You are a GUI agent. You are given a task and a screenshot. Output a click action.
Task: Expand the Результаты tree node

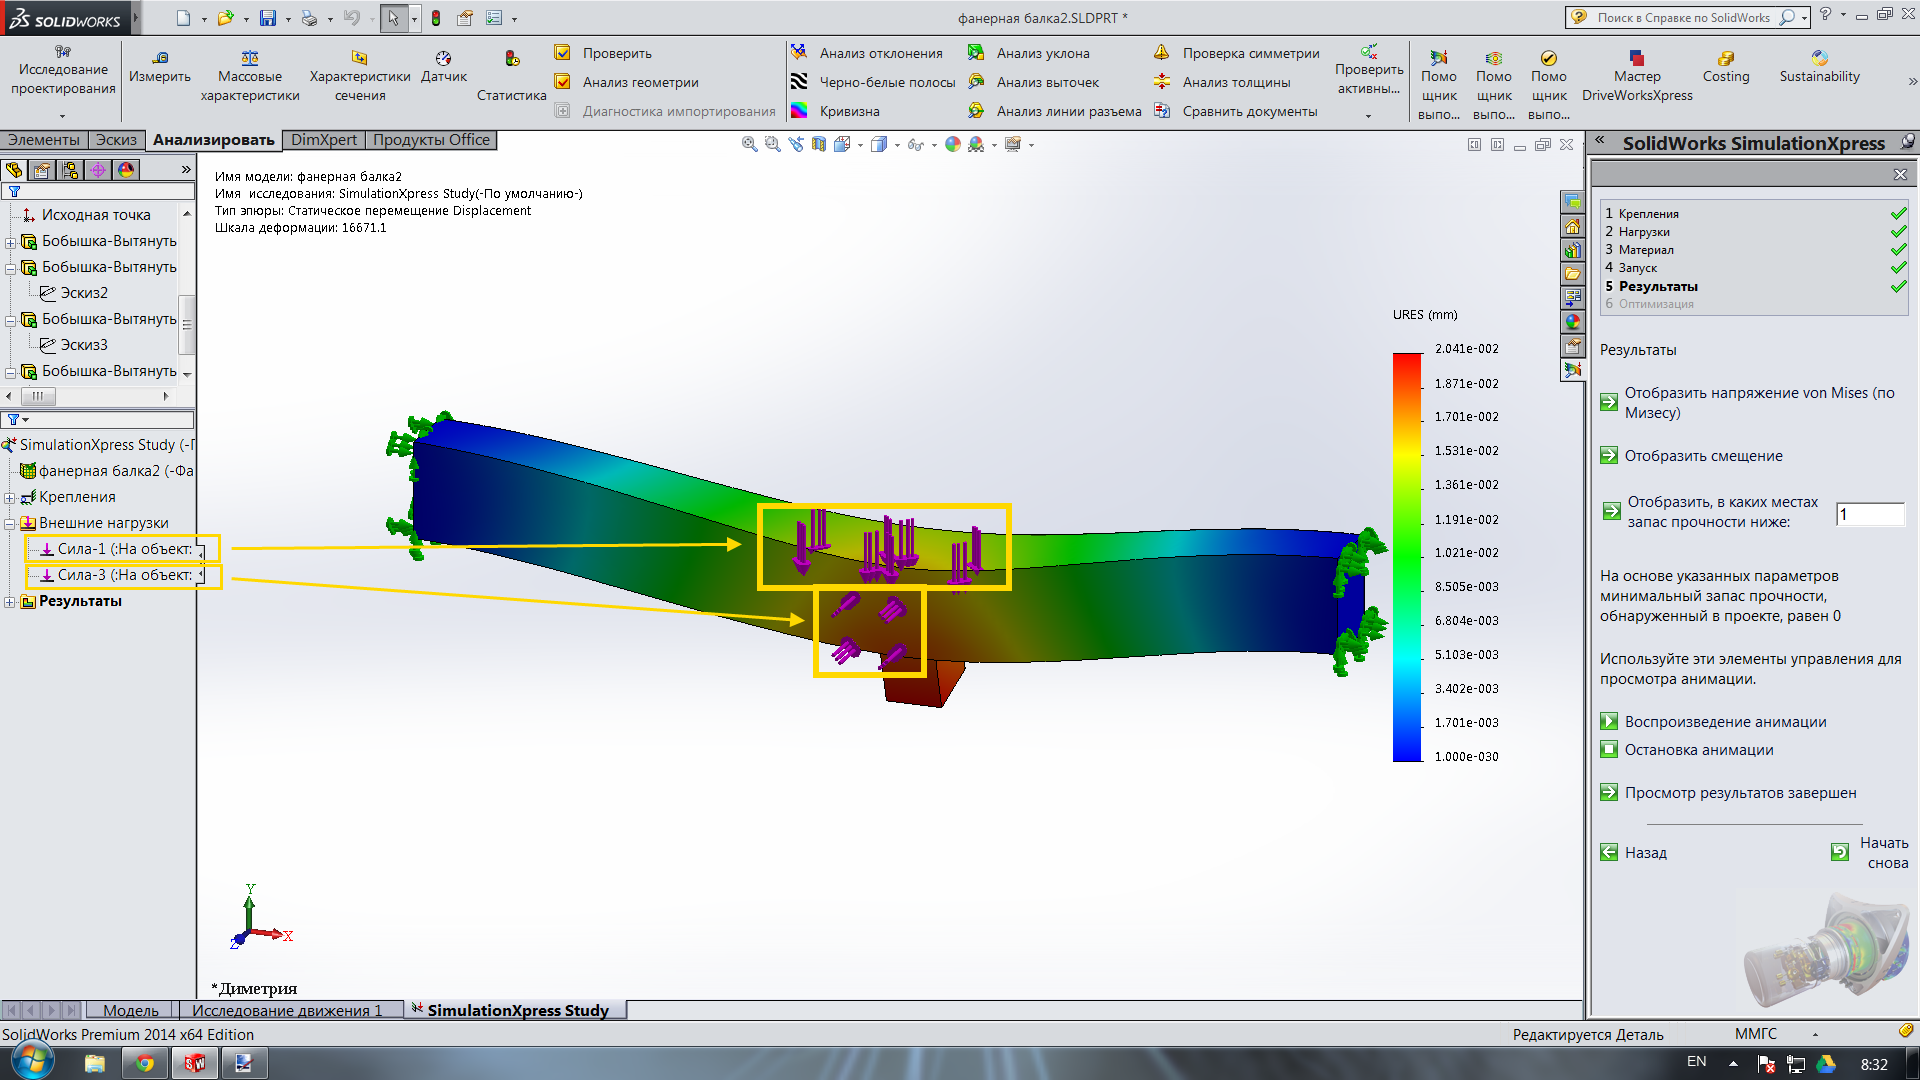click(10, 602)
